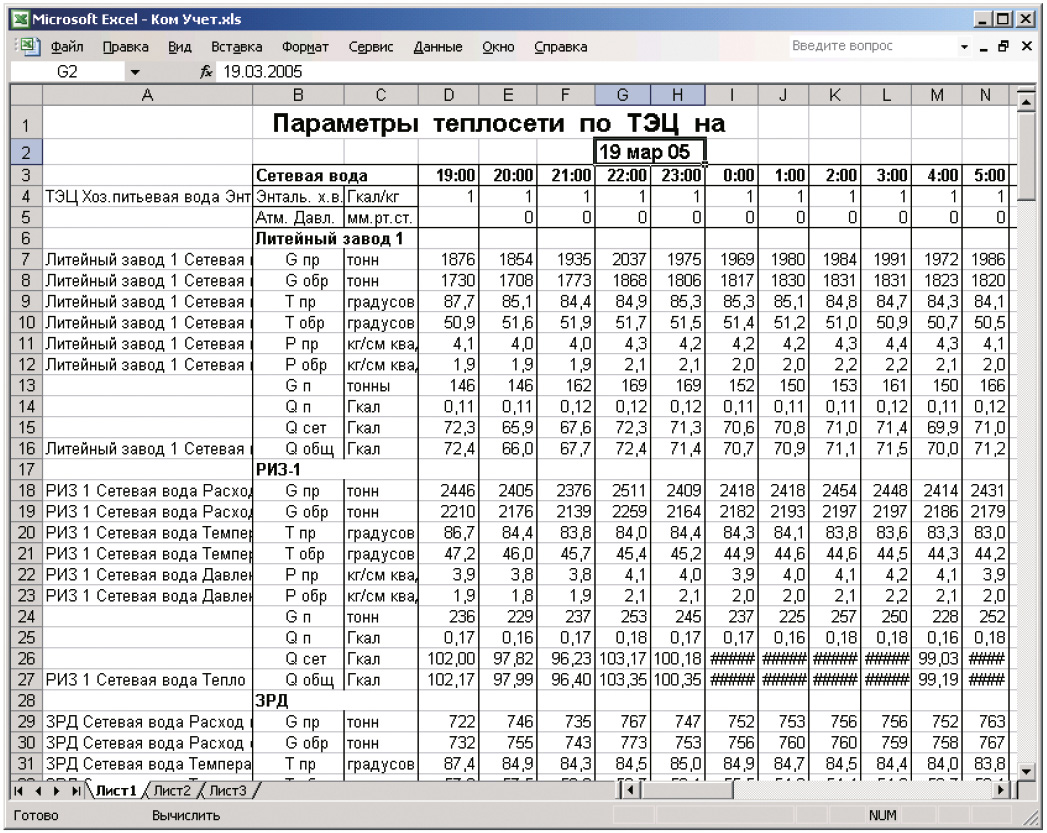1047x833 pixels.
Task: Click cell with value 2037
Action: click(x=622, y=260)
